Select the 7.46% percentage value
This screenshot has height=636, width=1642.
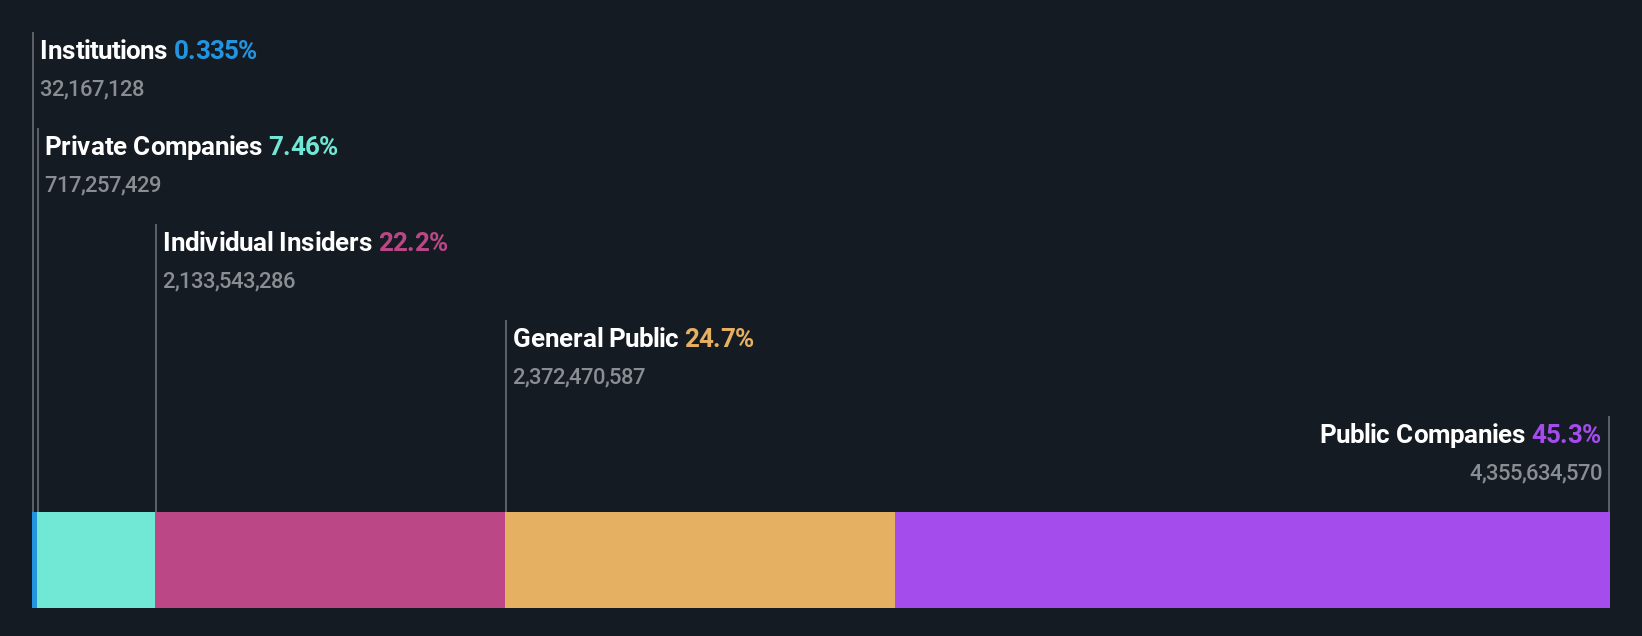click(x=303, y=146)
